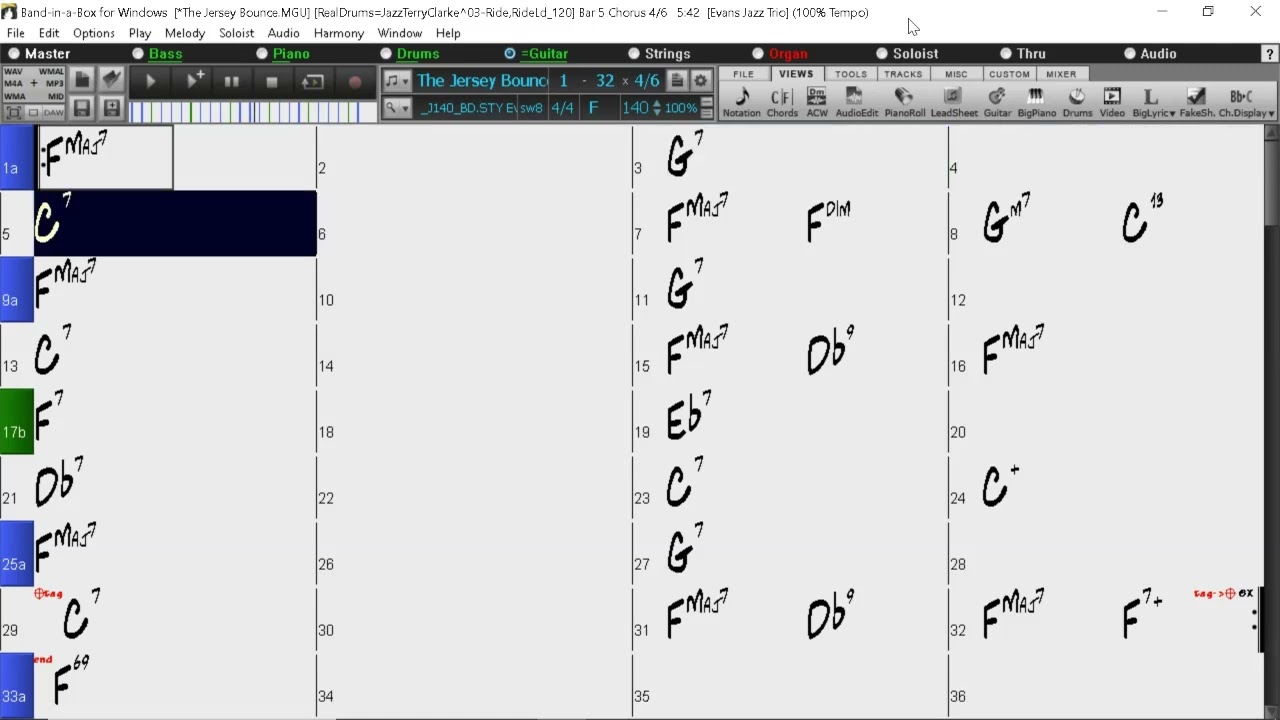
Task: Open the Chords sheet view
Action: [782, 102]
